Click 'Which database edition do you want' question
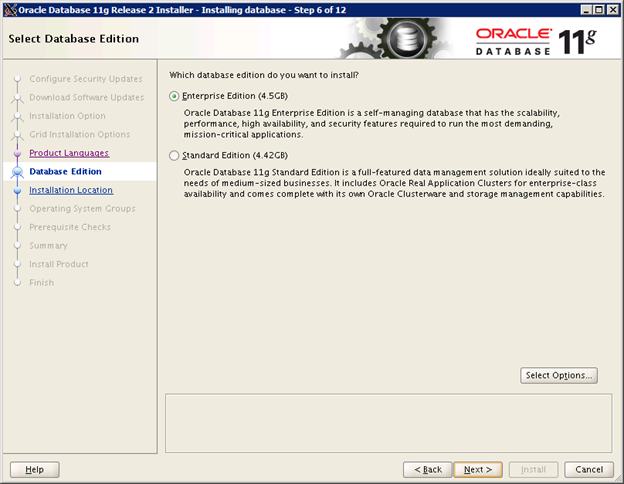The image size is (624, 484). coord(264,75)
